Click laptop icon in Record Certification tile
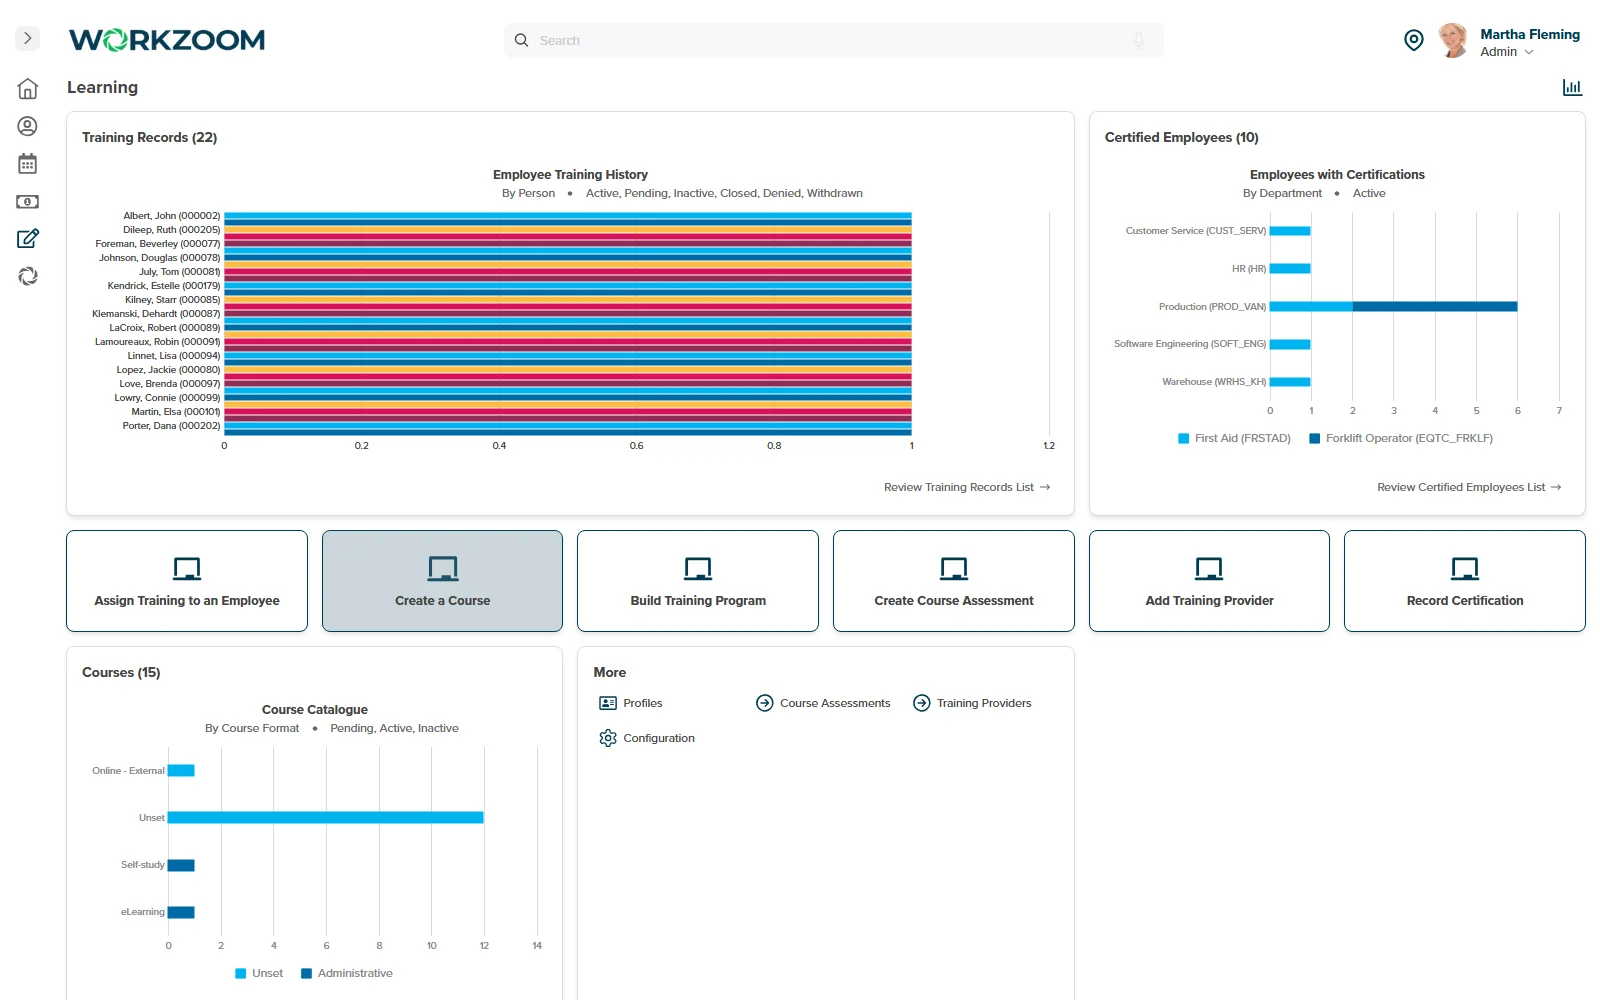 (x=1465, y=569)
